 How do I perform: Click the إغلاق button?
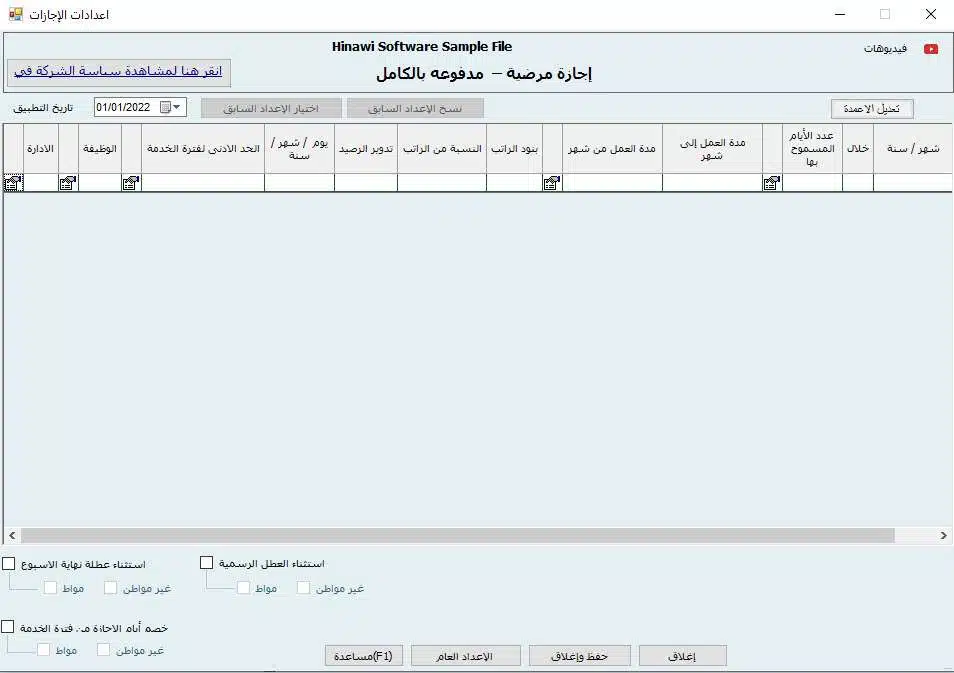(x=682, y=656)
